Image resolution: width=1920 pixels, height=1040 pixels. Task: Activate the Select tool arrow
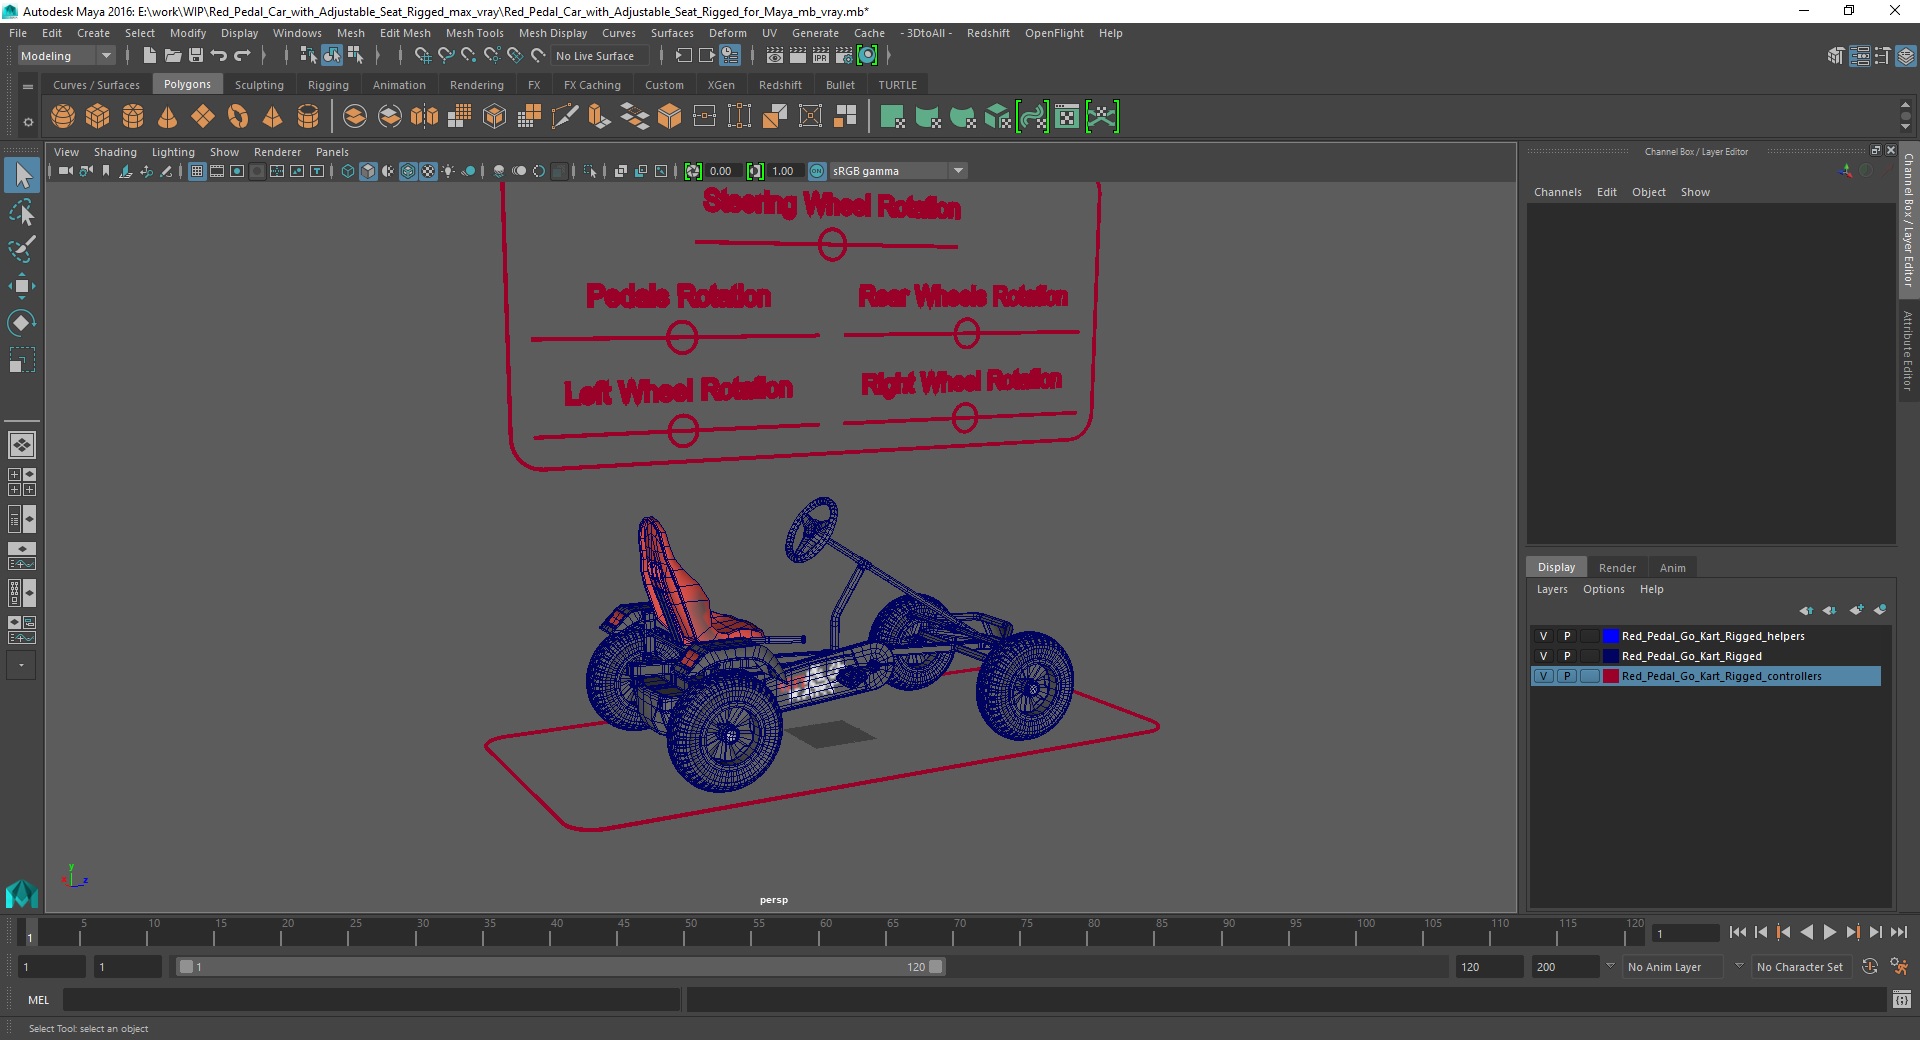pos(21,175)
